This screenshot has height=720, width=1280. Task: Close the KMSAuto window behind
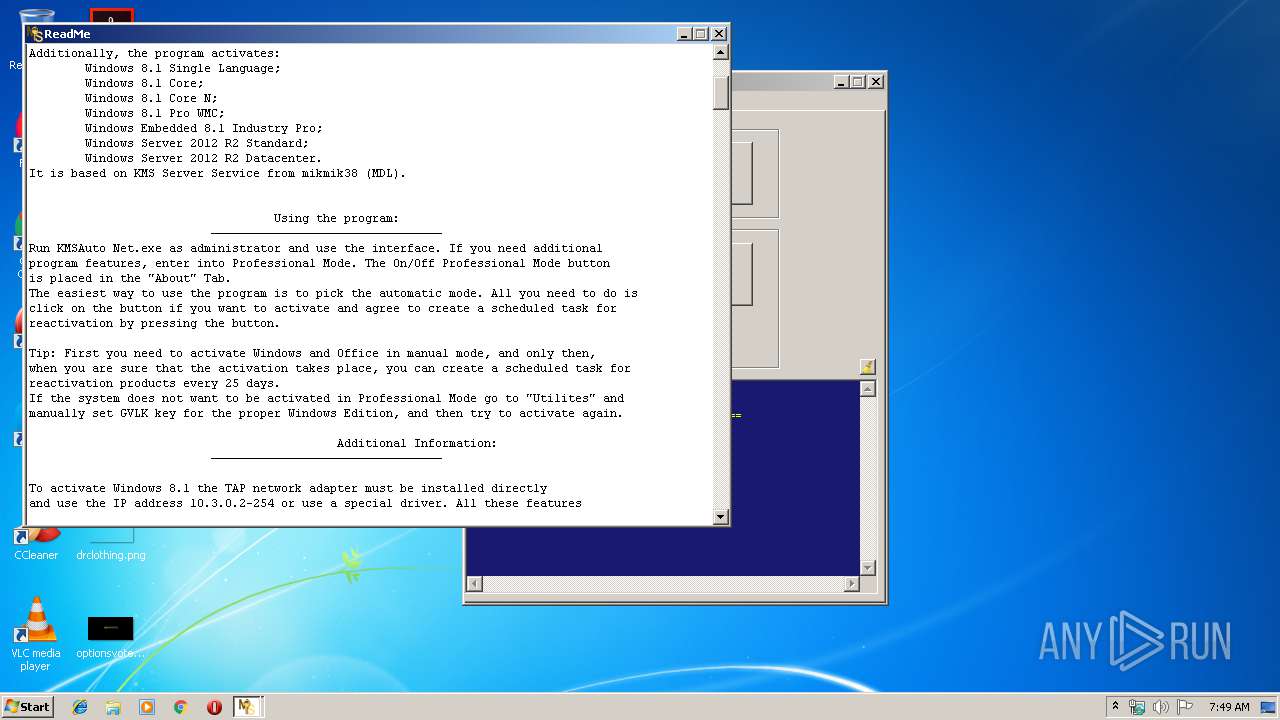coord(876,82)
